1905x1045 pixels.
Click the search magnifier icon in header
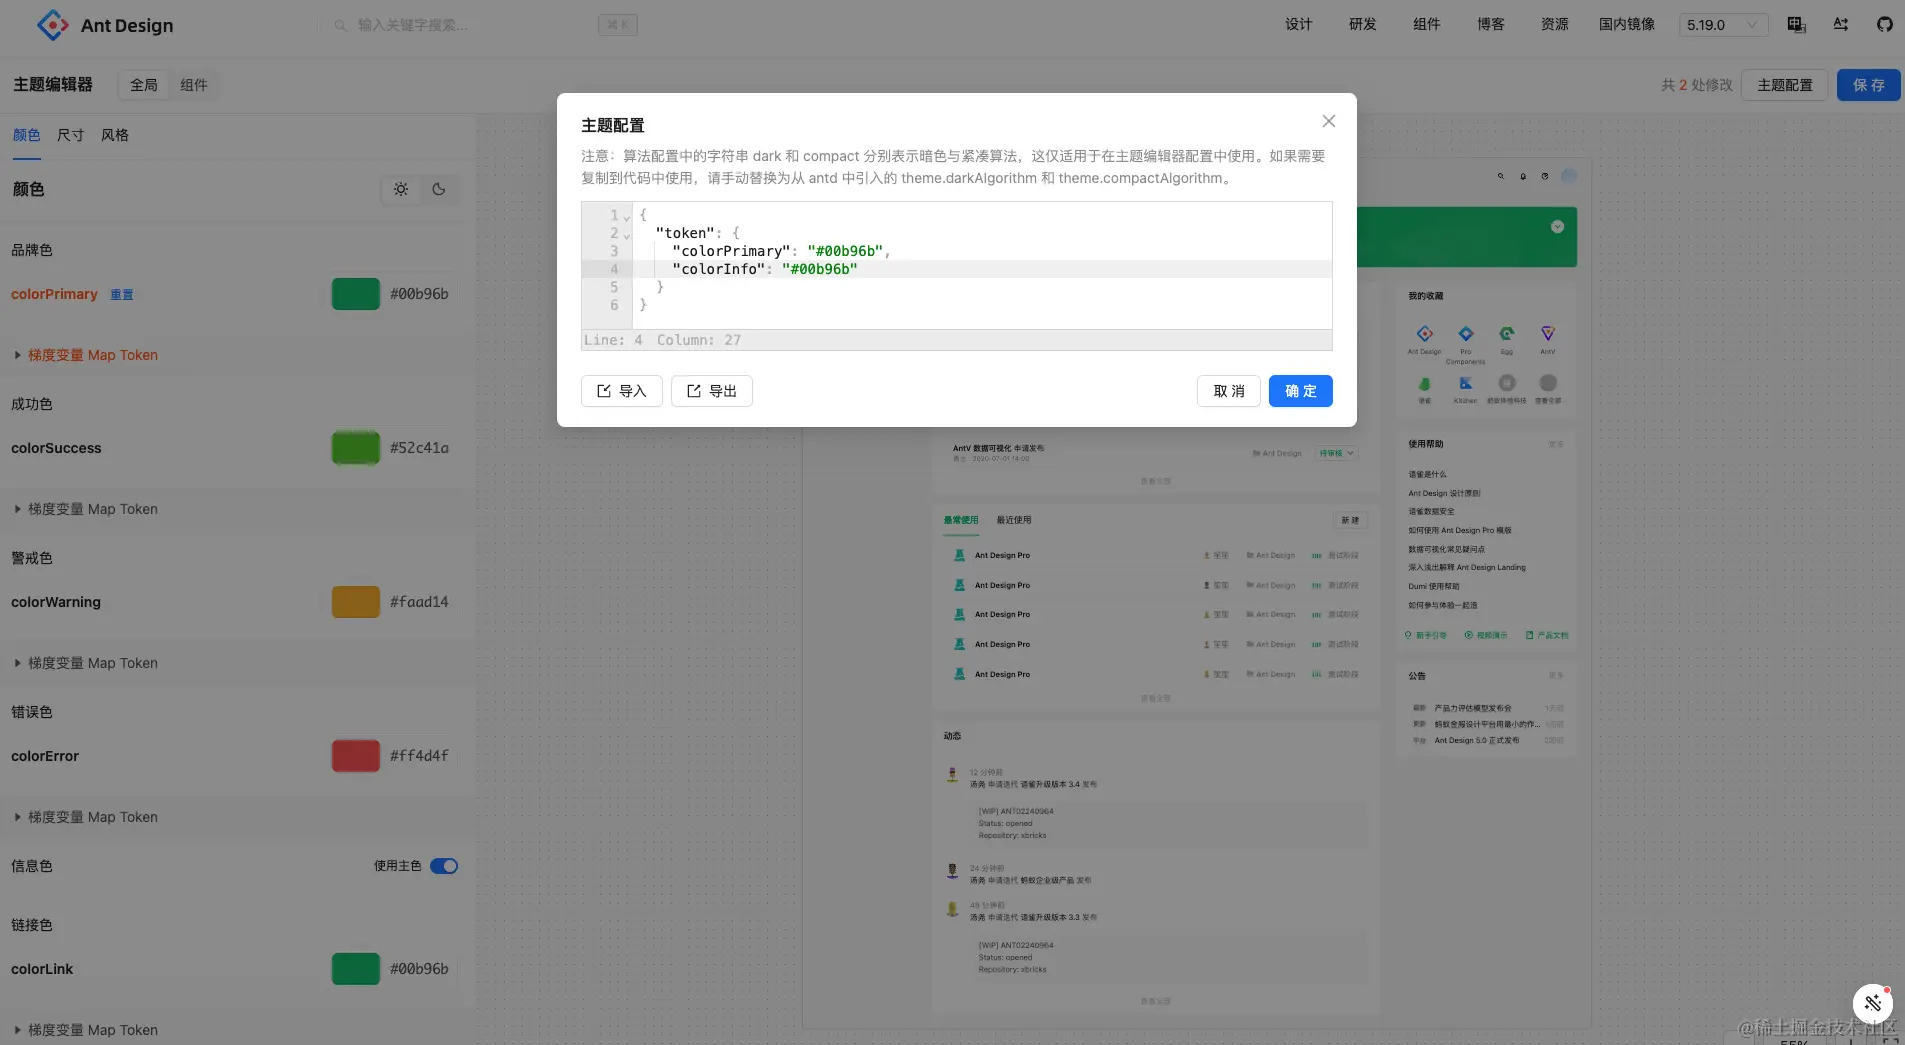point(341,25)
